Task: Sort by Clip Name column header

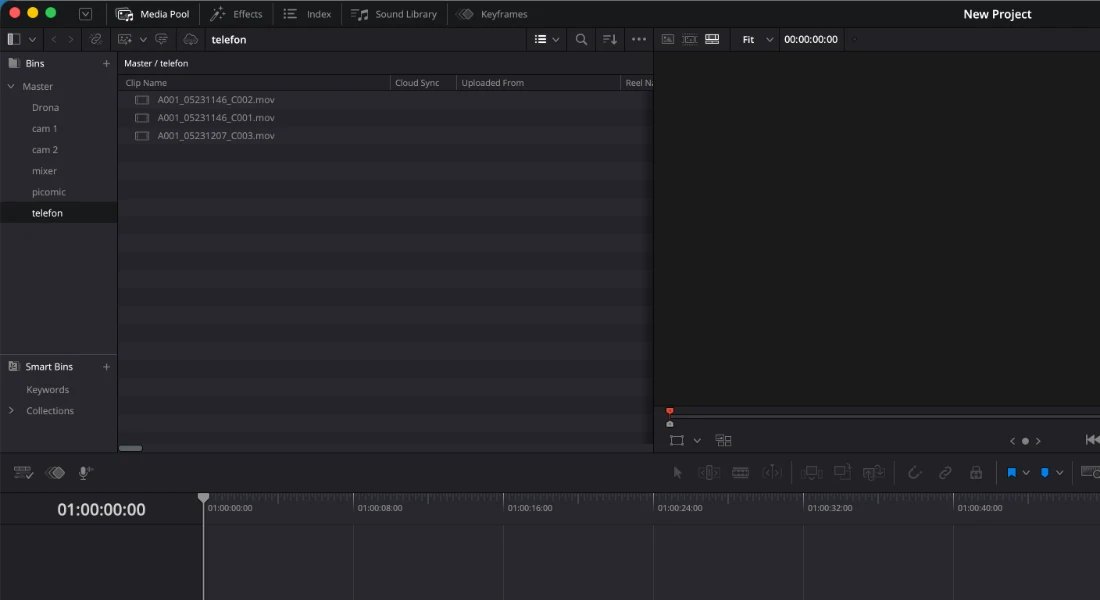Action: [x=146, y=83]
